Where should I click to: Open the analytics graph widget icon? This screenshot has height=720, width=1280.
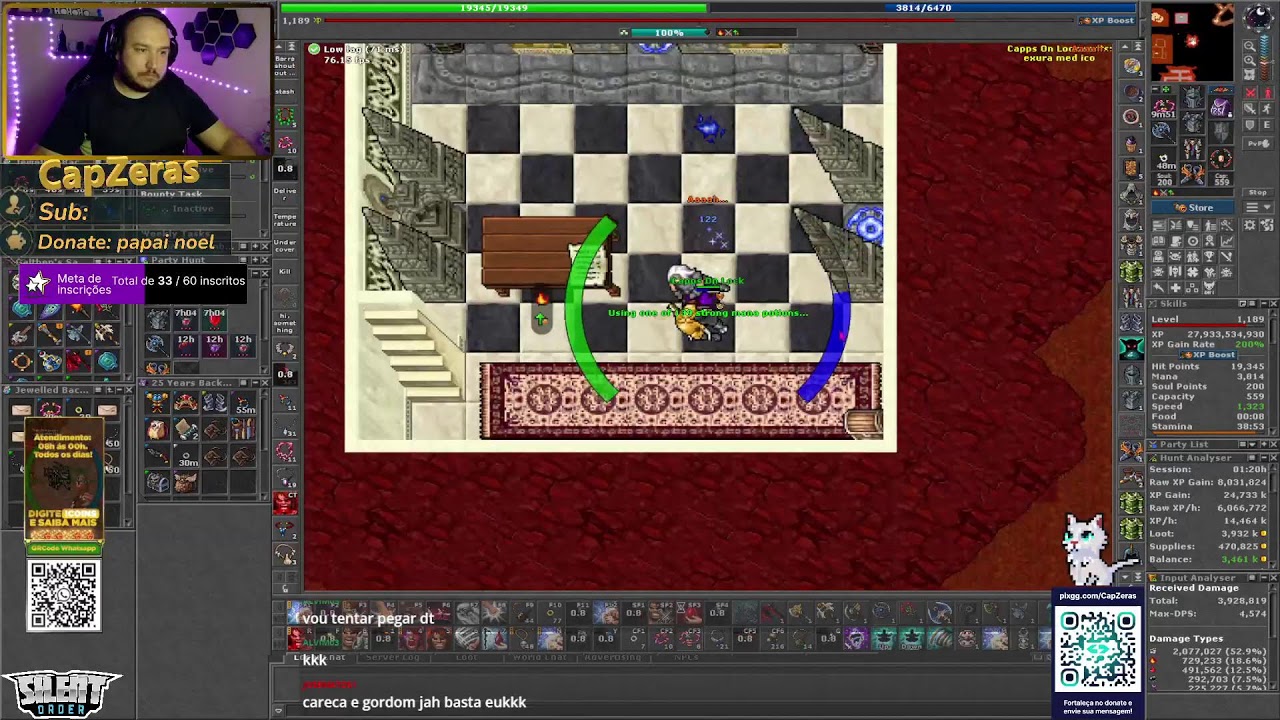click(1228, 241)
